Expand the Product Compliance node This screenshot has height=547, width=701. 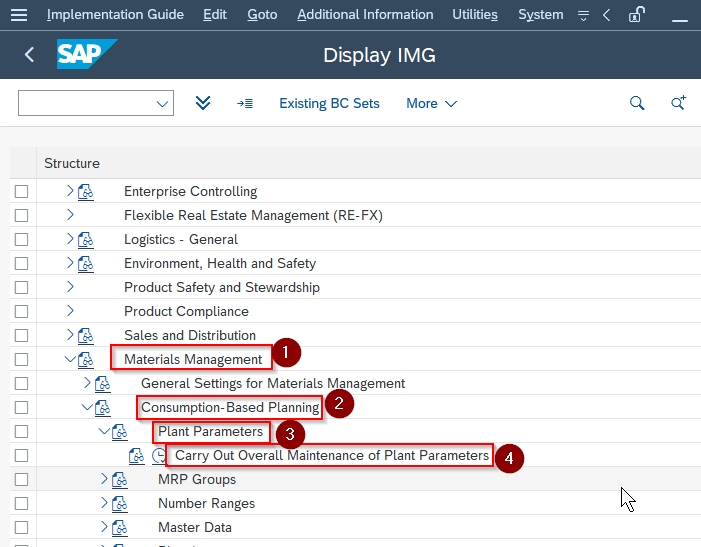click(70, 311)
